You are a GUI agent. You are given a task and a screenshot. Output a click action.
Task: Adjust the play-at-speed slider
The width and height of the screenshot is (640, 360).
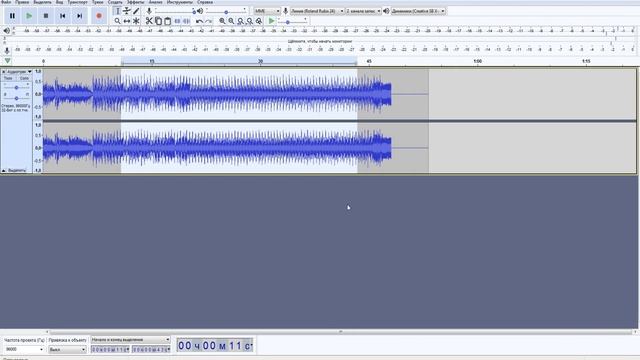(x=292, y=21)
